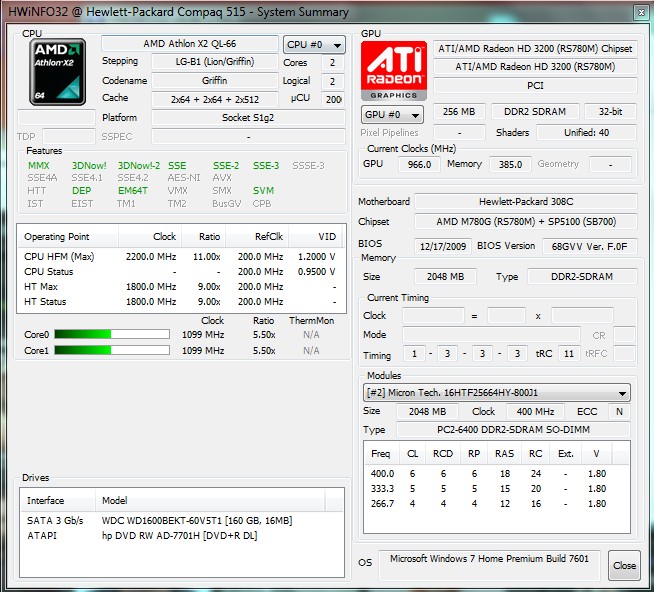The width and height of the screenshot is (654, 592).
Task: Select the HT Max row
Action: pyautogui.click(x=180, y=287)
